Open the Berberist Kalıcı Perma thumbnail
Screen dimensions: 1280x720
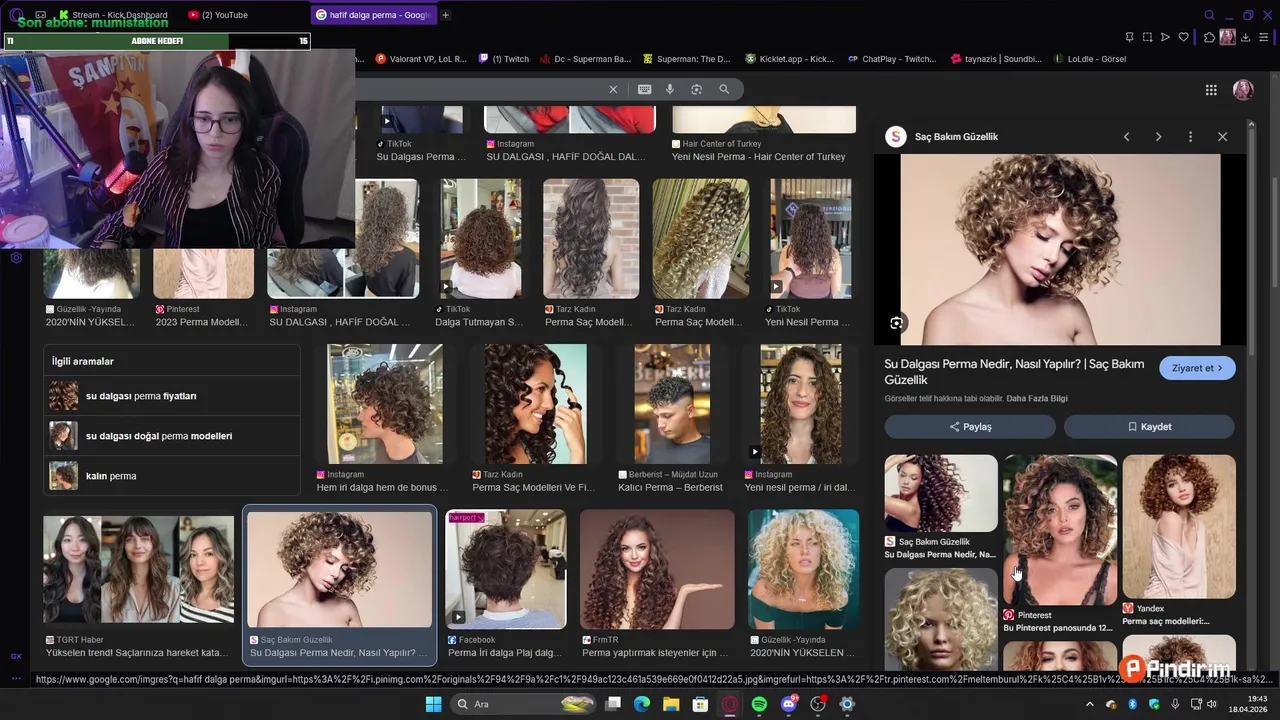pos(672,404)
